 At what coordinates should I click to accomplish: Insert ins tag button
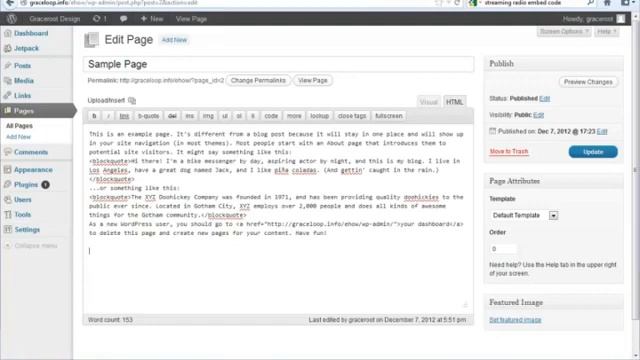pyautogui.click(x=190, y=116)
